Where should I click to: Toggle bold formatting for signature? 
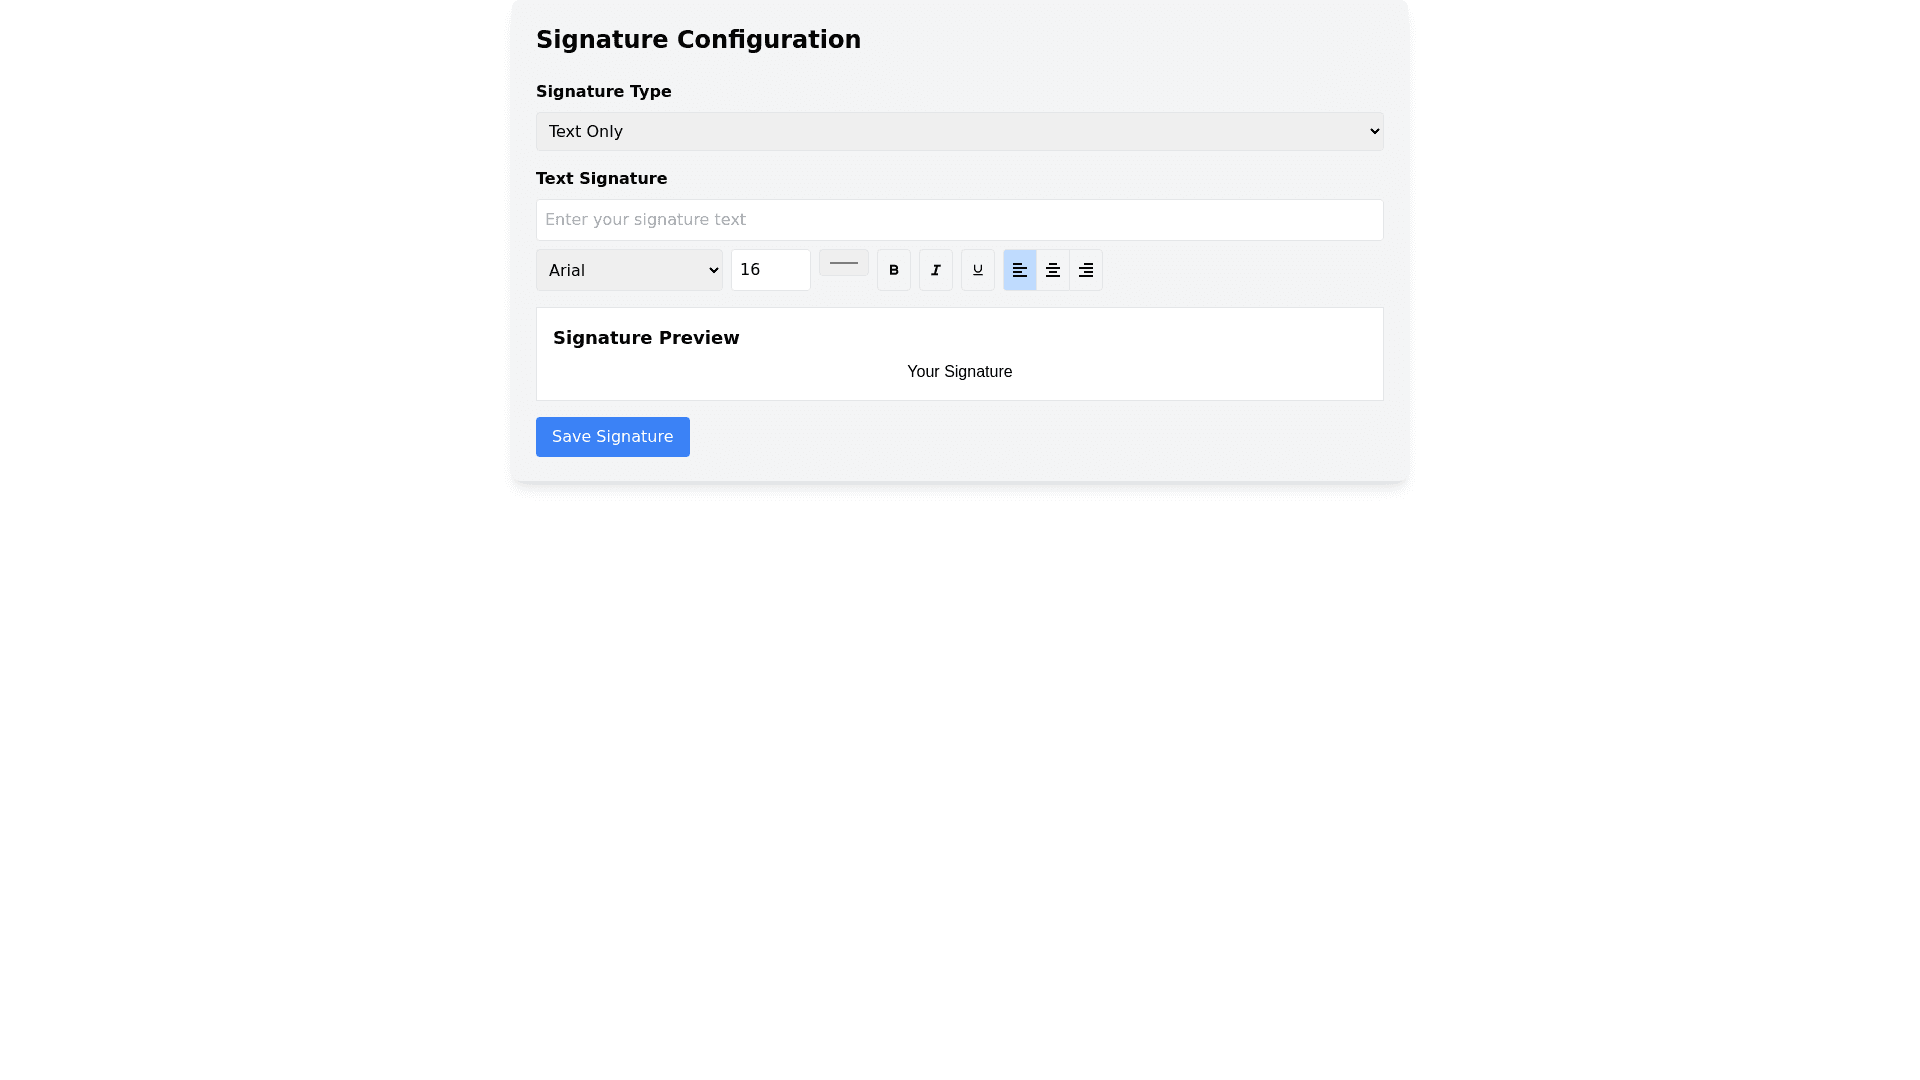pos(893,270)
